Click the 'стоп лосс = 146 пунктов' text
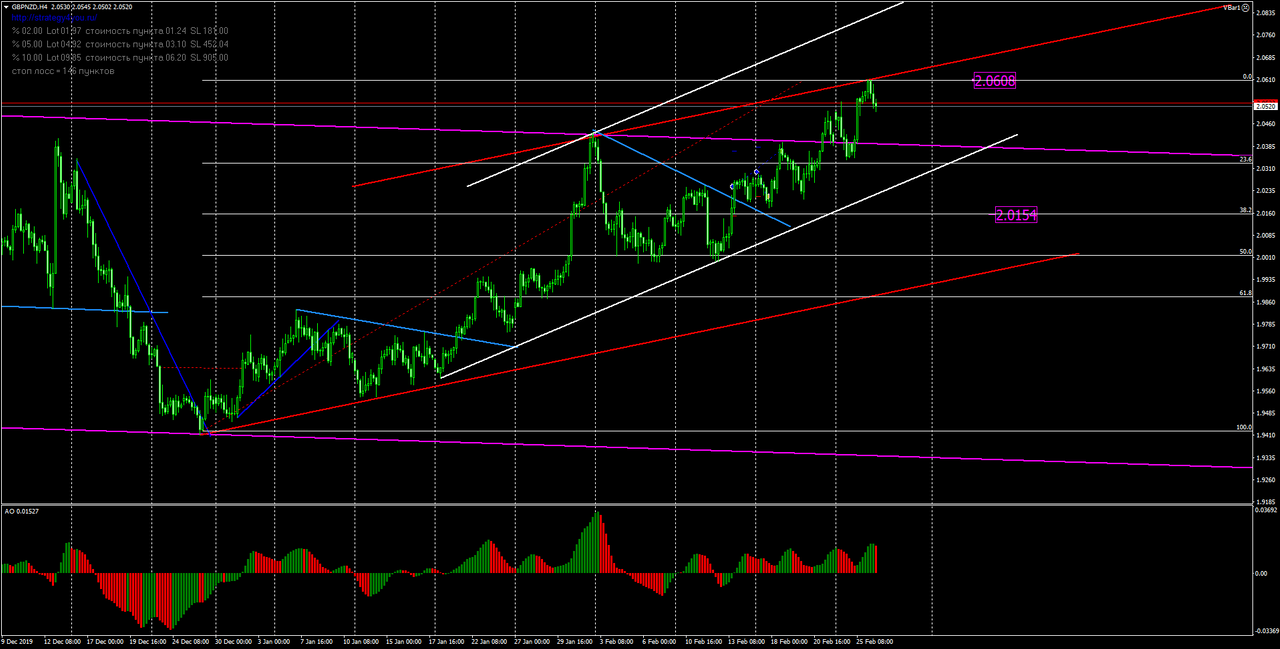Screen dimensions: 1280x649 [x=63, y=72]
